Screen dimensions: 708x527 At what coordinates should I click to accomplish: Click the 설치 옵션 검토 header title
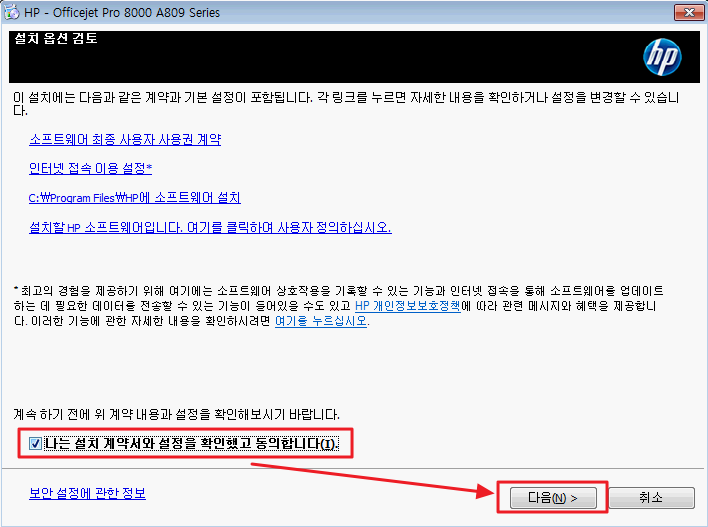coord(56,38)
